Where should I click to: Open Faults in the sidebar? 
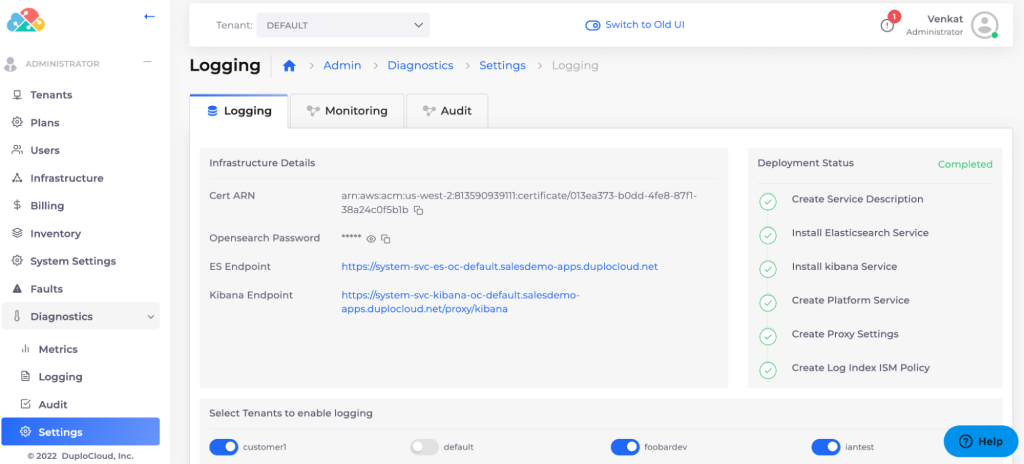(x=46, y=289)
